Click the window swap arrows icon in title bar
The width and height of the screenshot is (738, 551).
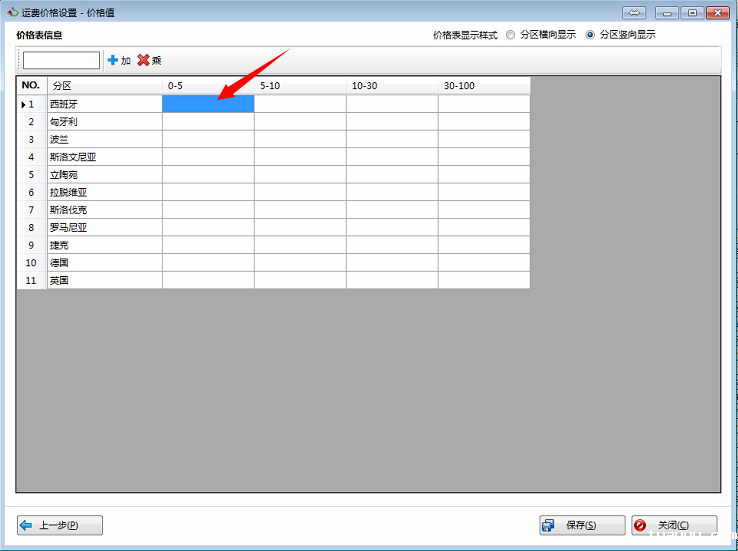tap(634, 13)
